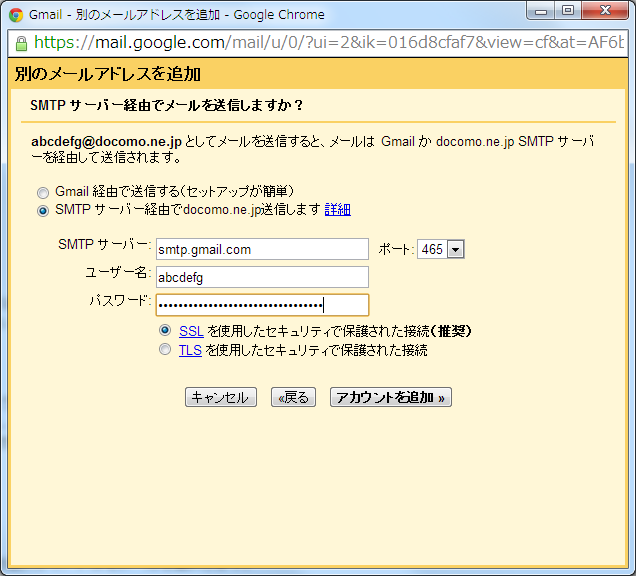Image resolution: width=636 pixels, height=576 pixels.
Task: Open the ポート dropdown showing 465
Action: (441, 249)
